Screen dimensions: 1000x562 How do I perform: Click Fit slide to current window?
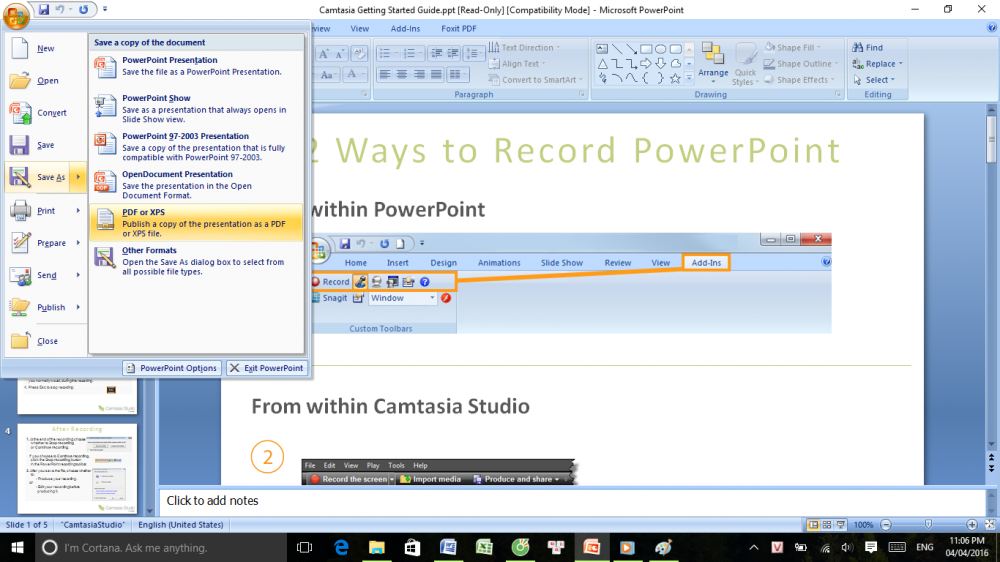click(x=990, y=525)
